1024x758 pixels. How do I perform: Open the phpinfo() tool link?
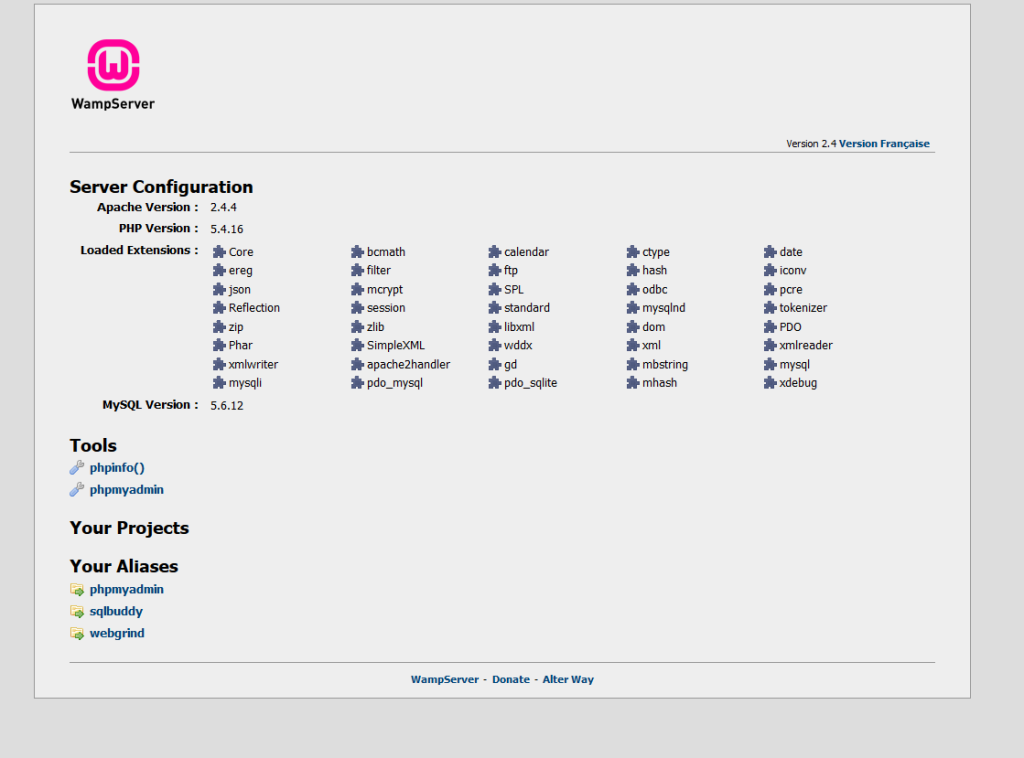click(117, 467)
